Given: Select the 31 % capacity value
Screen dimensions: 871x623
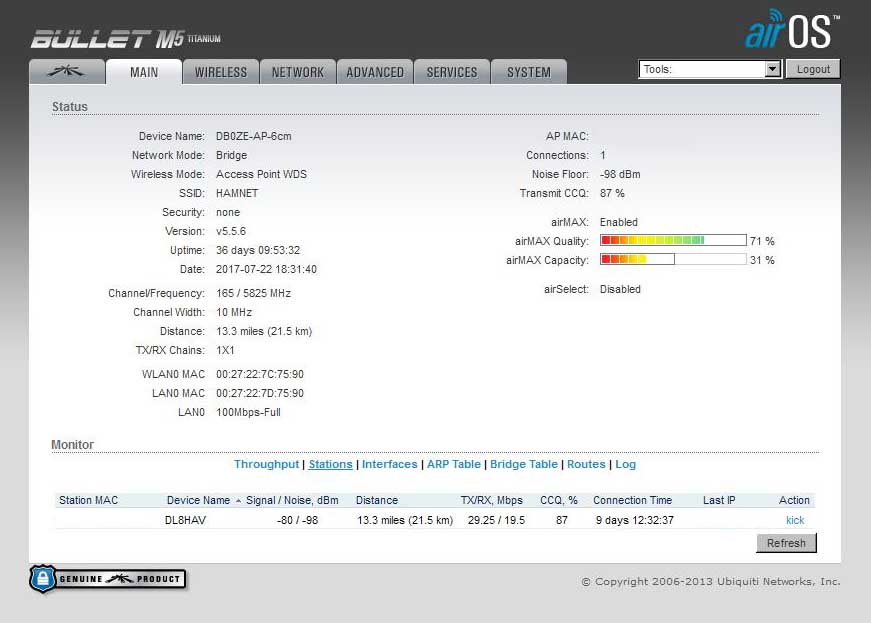Looking at the screenshot, I should [762, 260].
